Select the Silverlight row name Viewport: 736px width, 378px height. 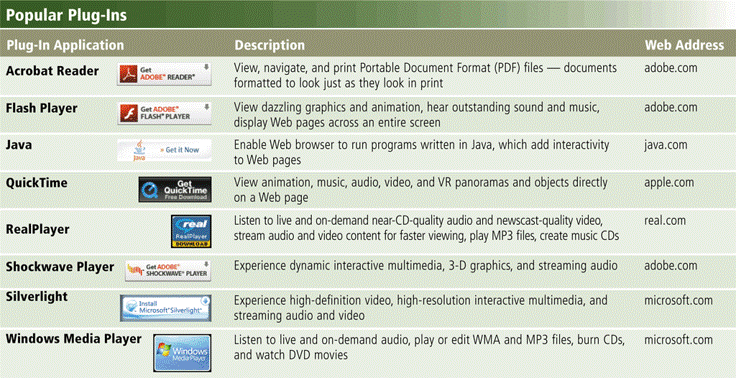tap(37, 297)
